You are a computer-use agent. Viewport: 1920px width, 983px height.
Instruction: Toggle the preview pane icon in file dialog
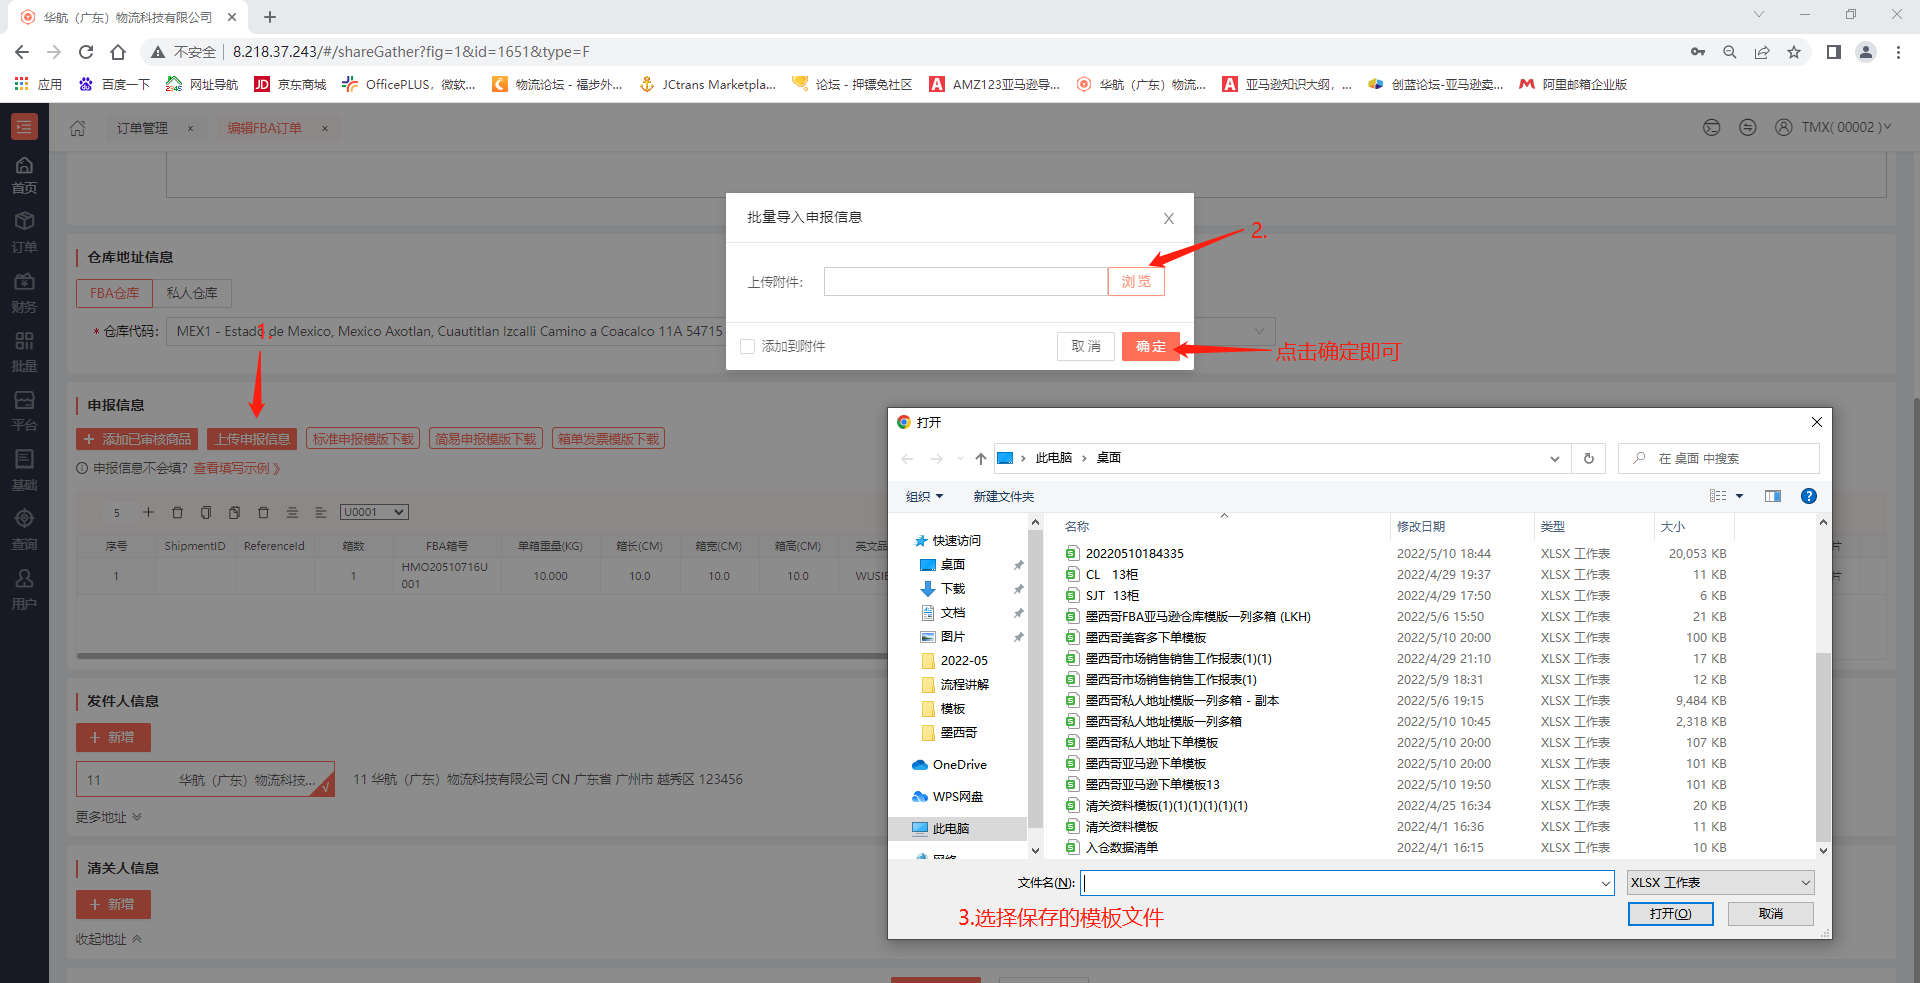tap(1772, 496)
